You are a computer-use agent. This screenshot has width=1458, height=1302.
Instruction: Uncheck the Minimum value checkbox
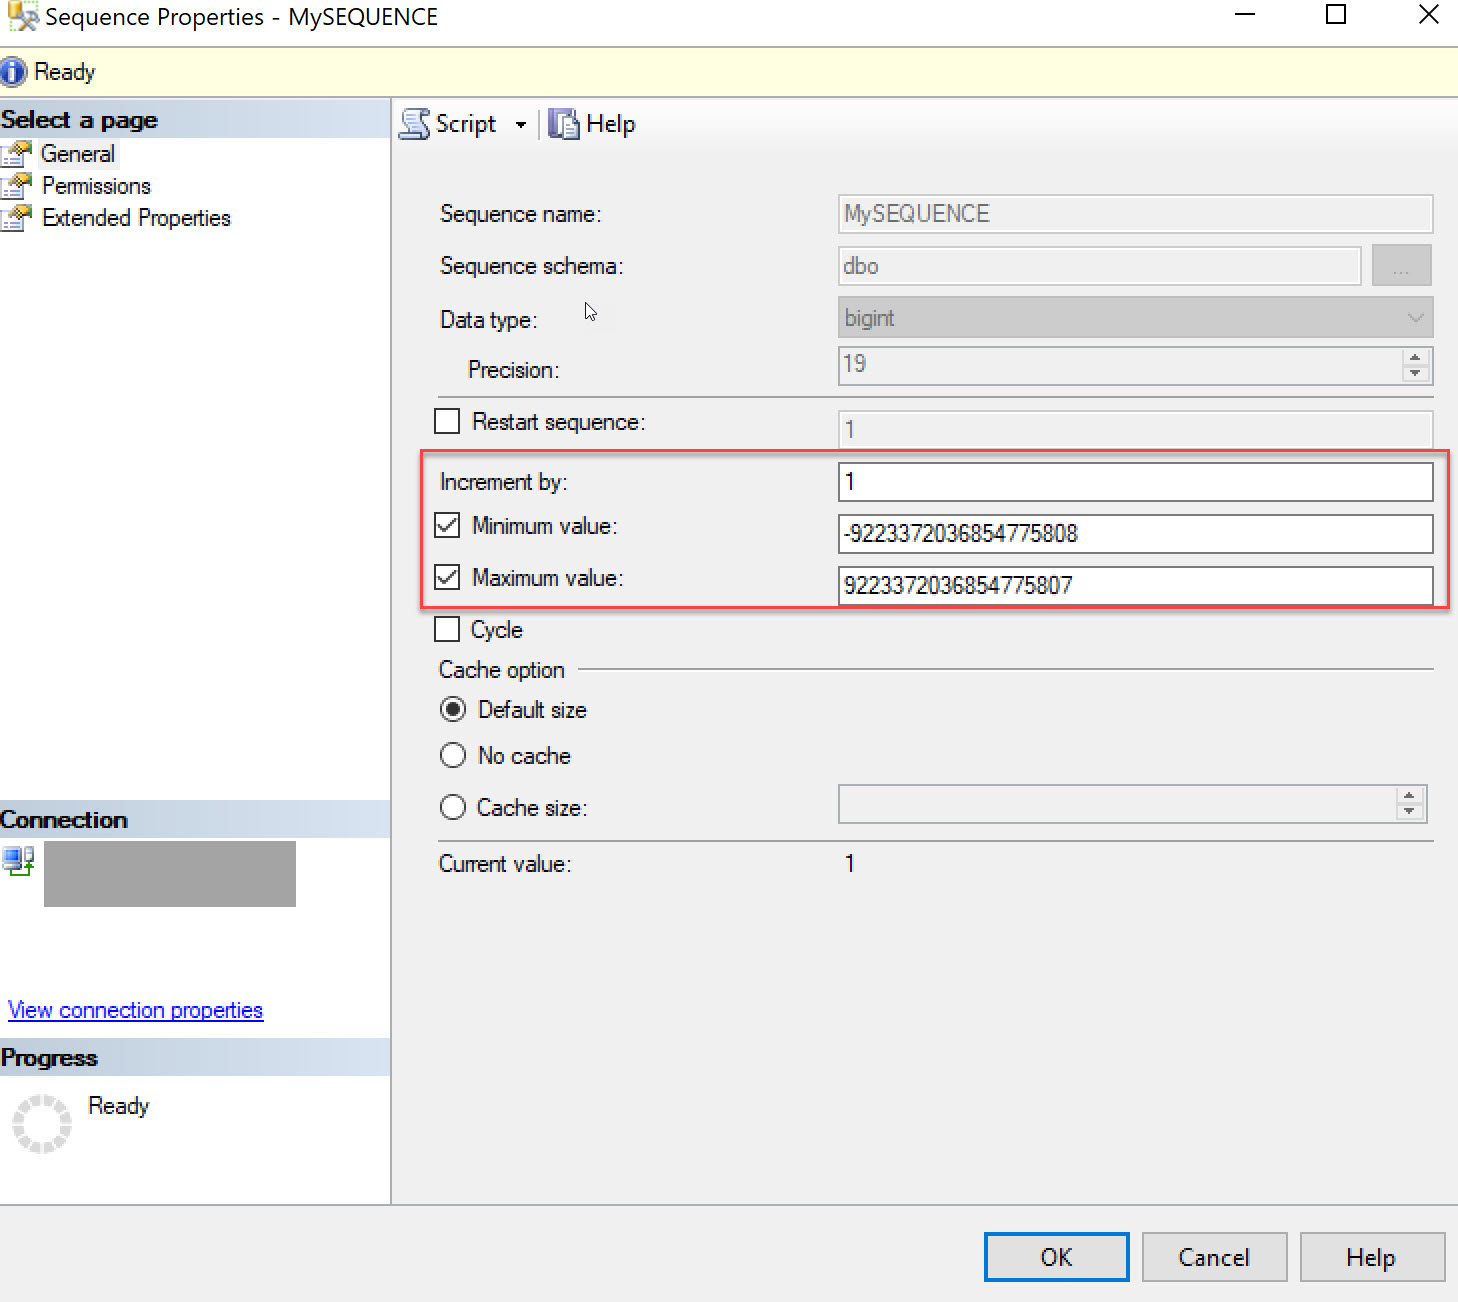(x=447, y=525)
